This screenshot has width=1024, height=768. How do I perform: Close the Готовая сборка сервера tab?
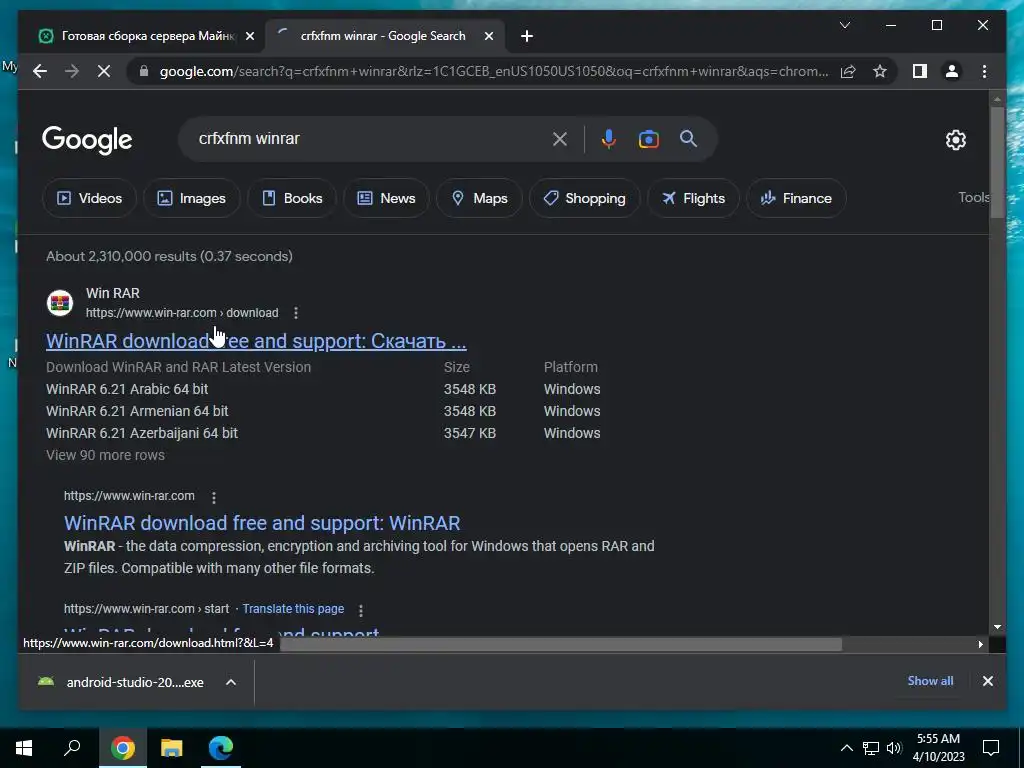tap(249, 36)
